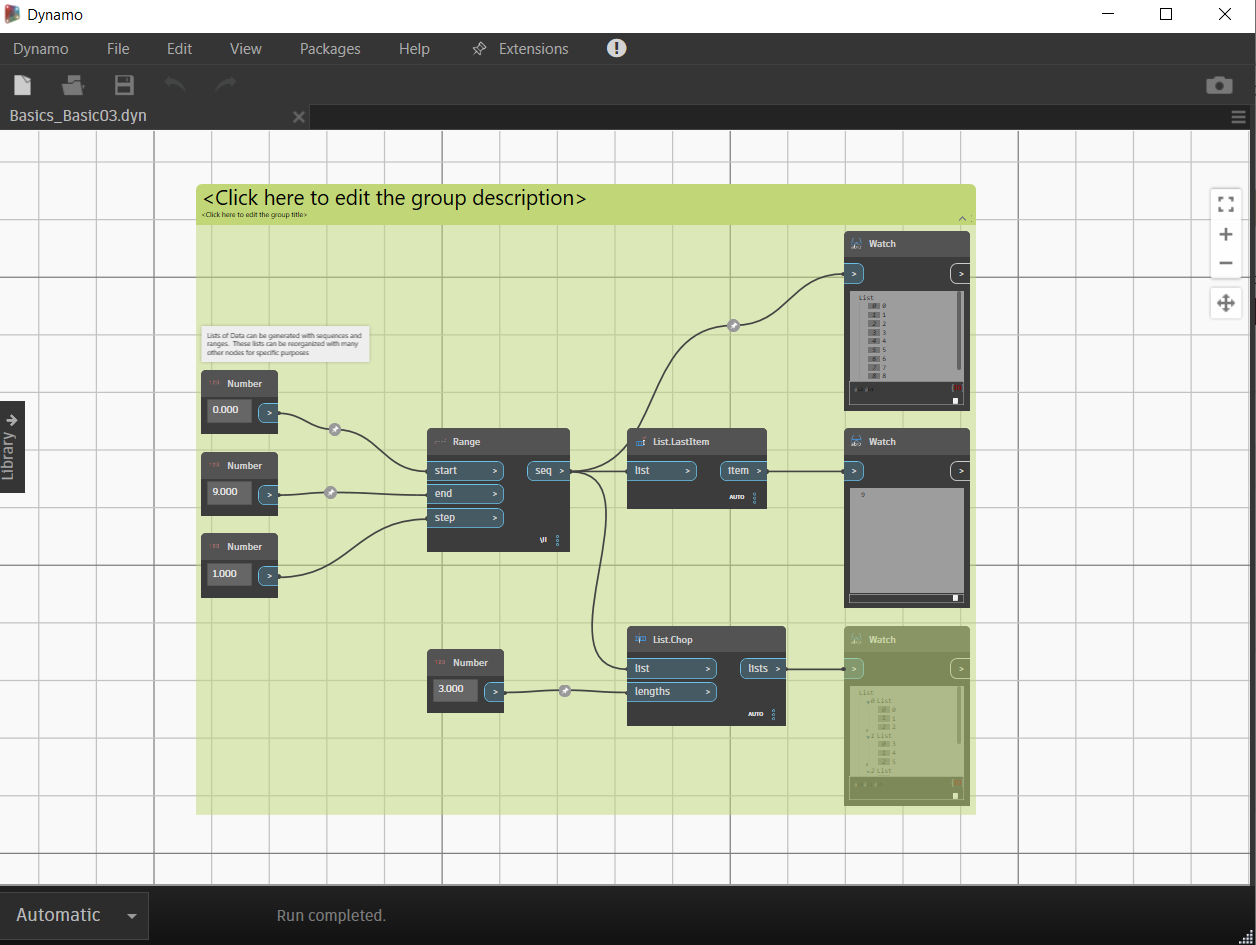The height and width of the screenshot is (945, 1256).
Task: Click the Range node's start input port
Action: pos(465,470)
